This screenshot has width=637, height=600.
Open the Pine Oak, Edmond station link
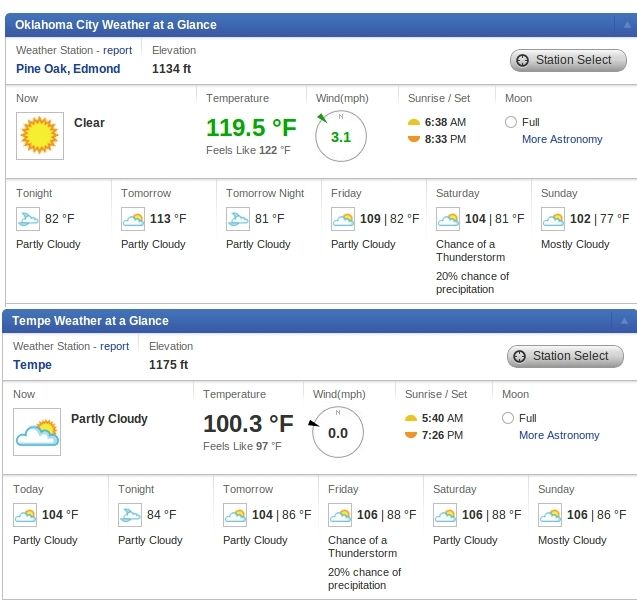pyautogui.click(x=68, y=69)
